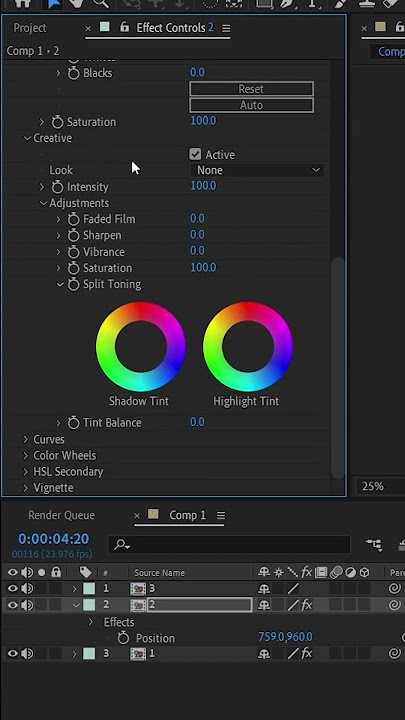Toggle the Saturation stopwatch under Adjustments

point(73,268)
